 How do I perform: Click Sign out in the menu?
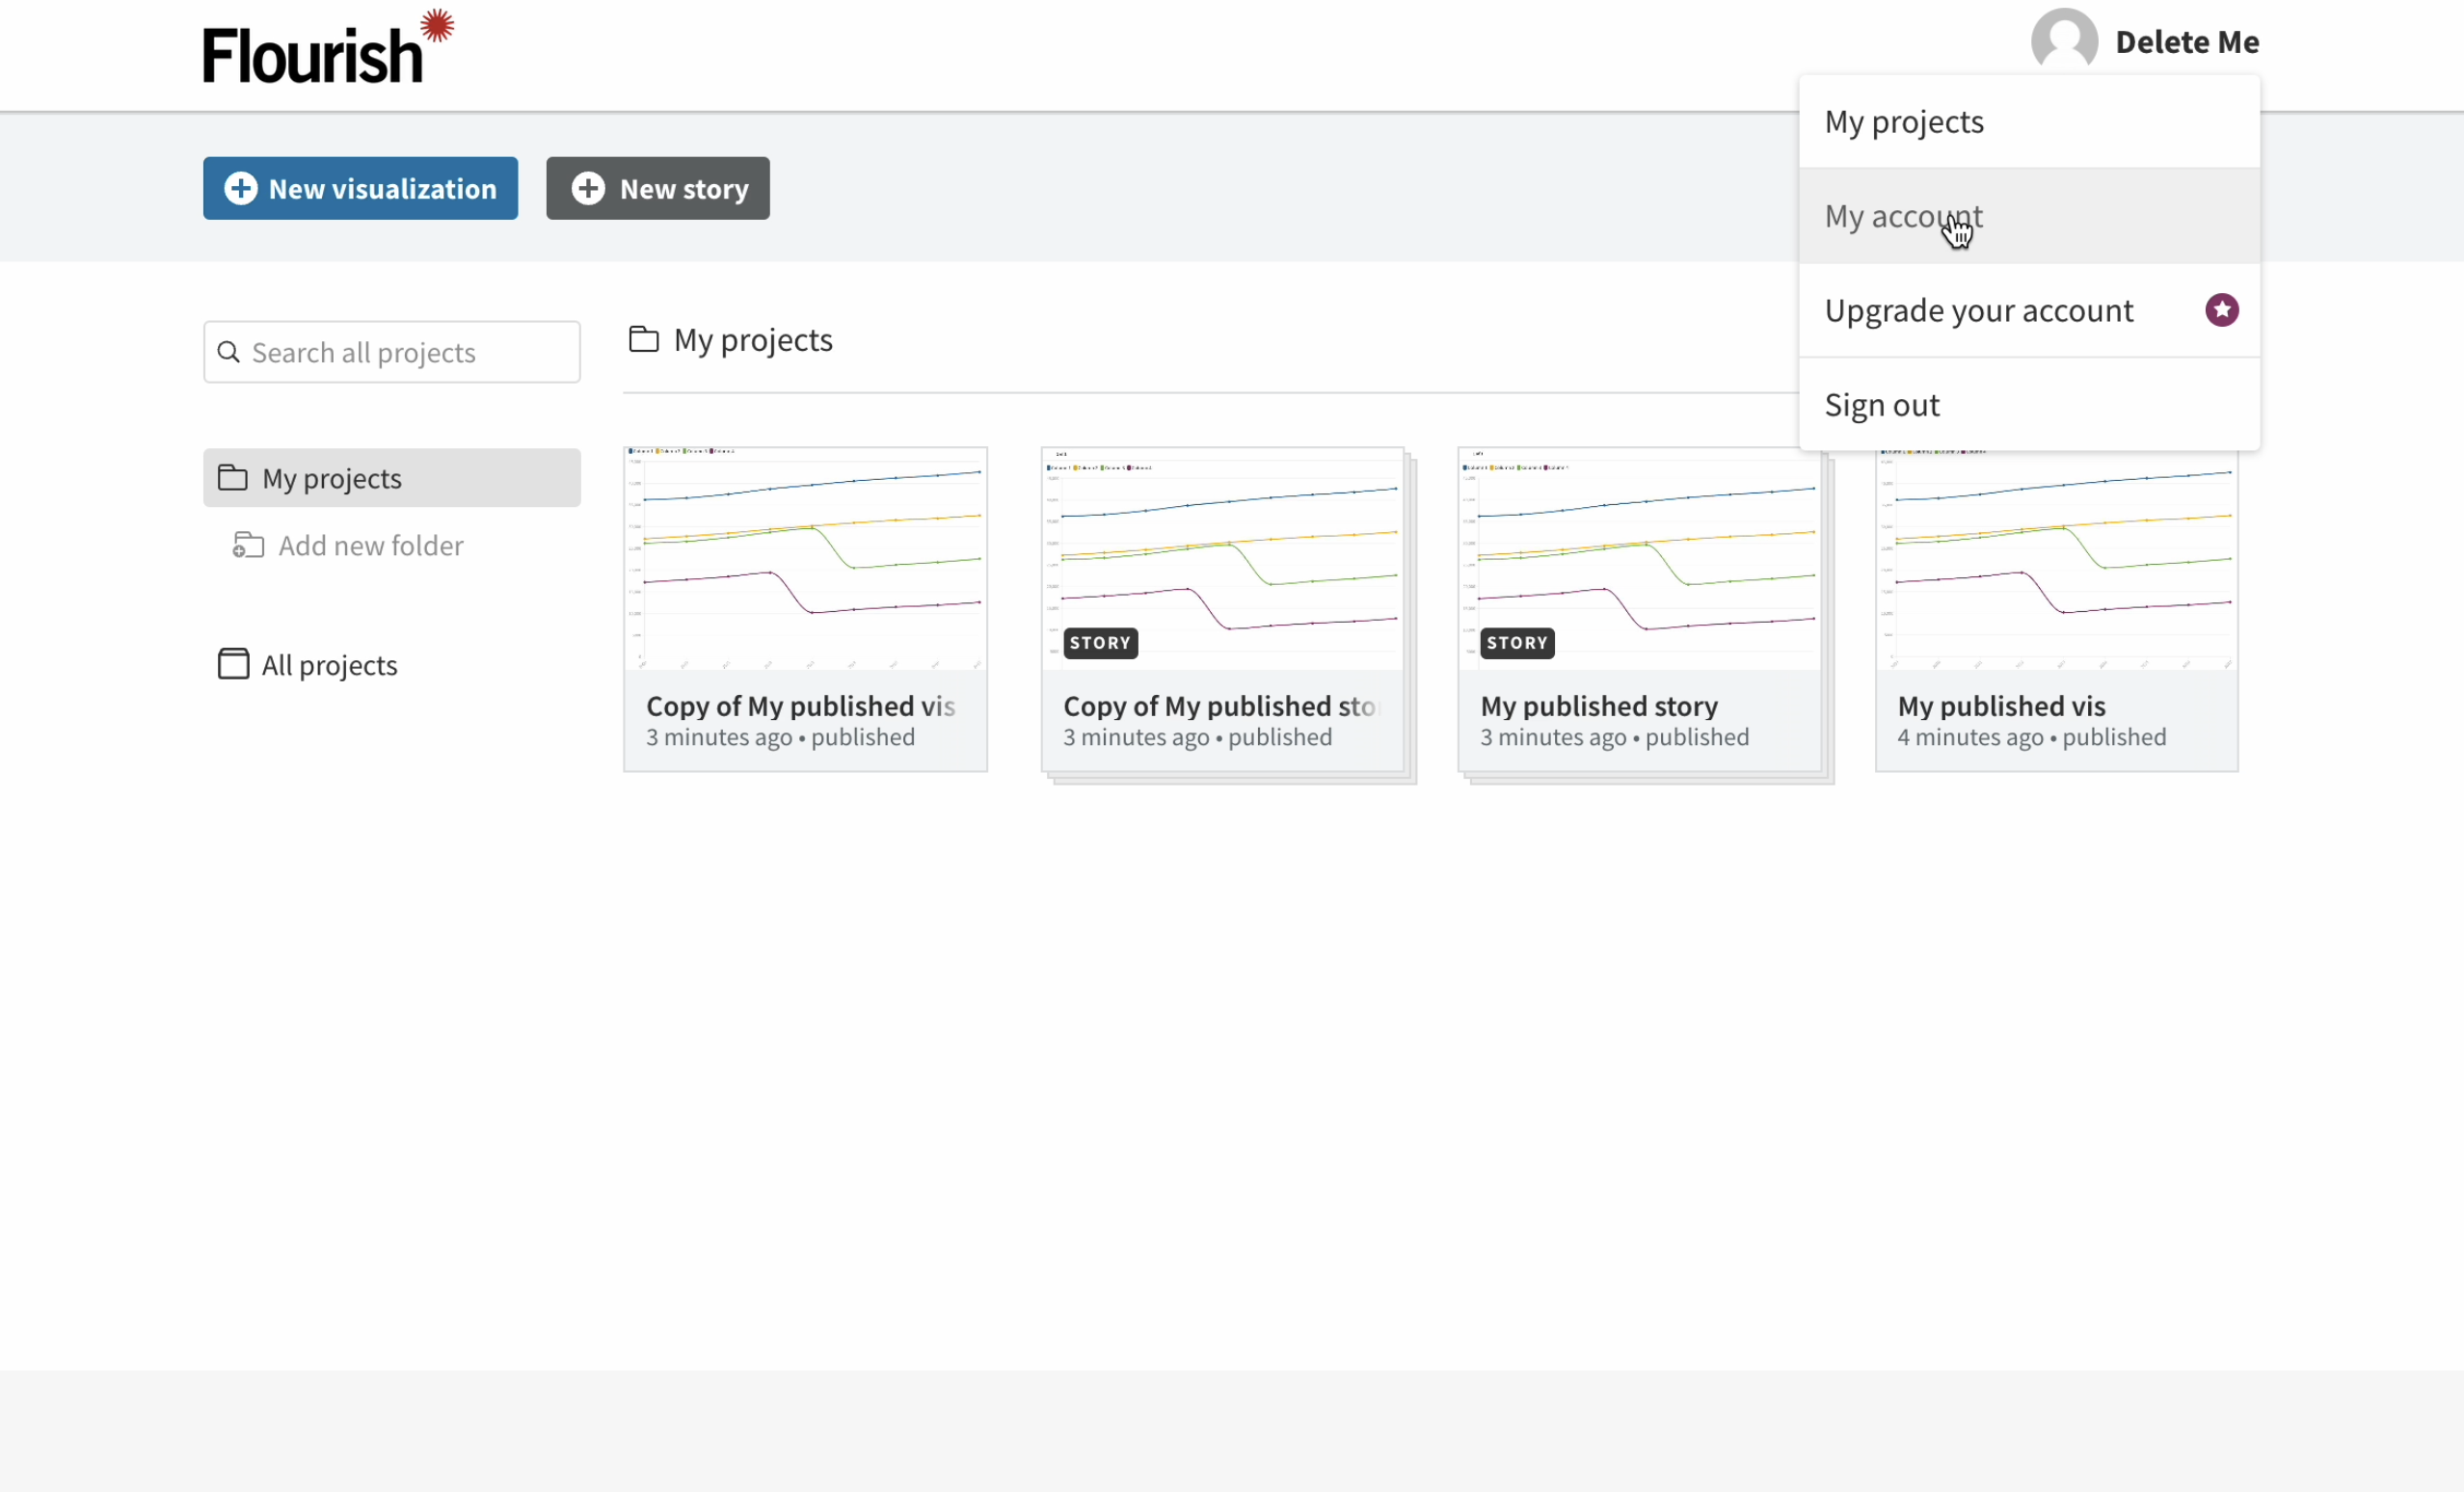click(1881, 405)
